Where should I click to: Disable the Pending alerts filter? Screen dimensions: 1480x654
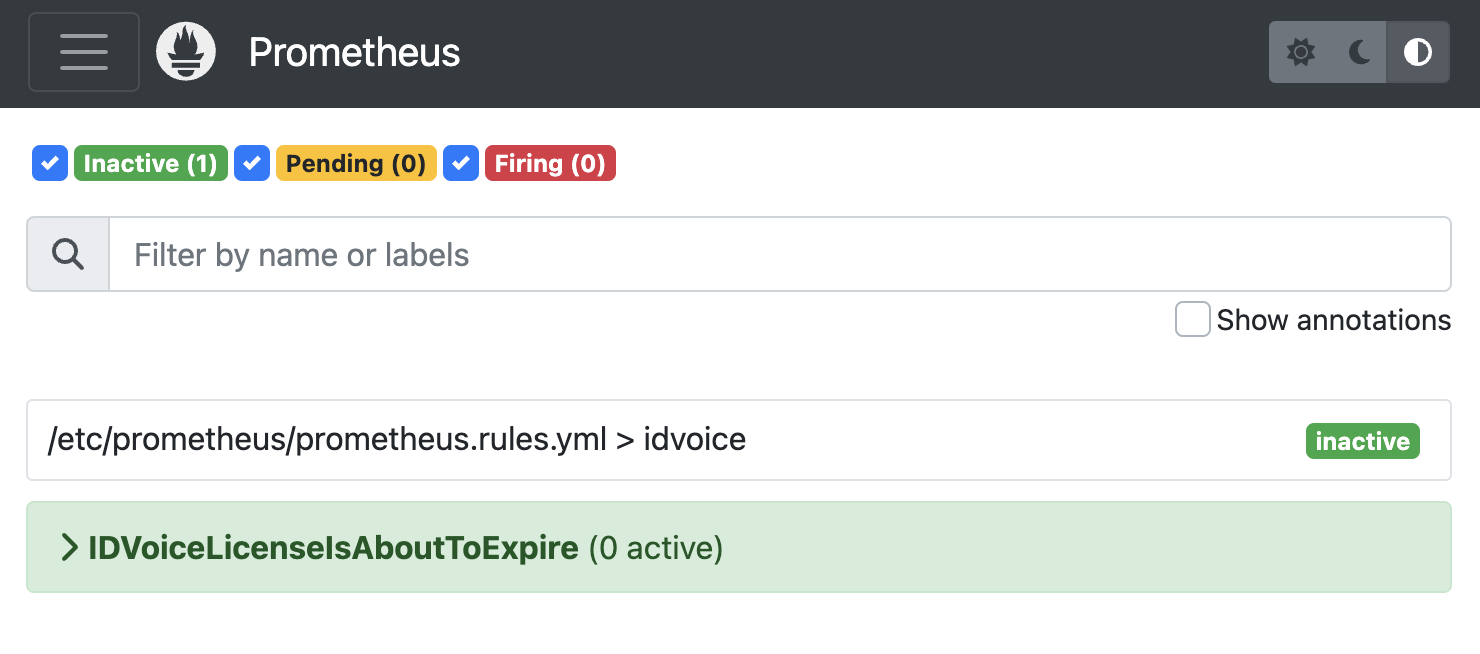pos(251,163)
